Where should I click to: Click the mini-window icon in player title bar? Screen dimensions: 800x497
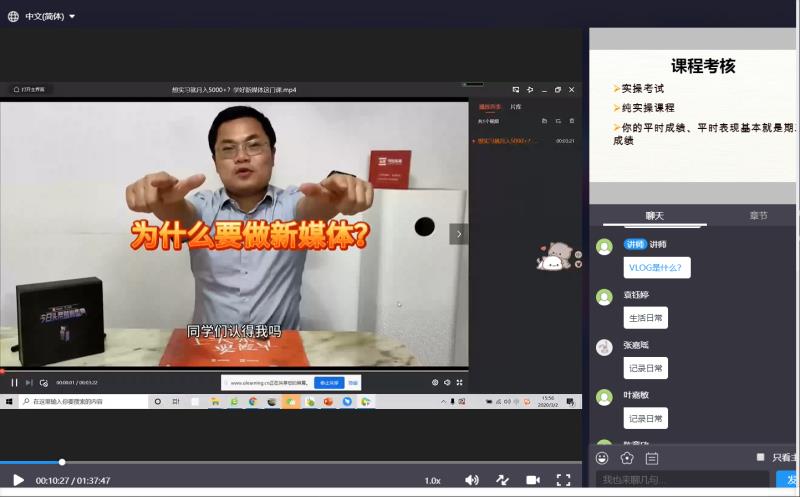516,90
